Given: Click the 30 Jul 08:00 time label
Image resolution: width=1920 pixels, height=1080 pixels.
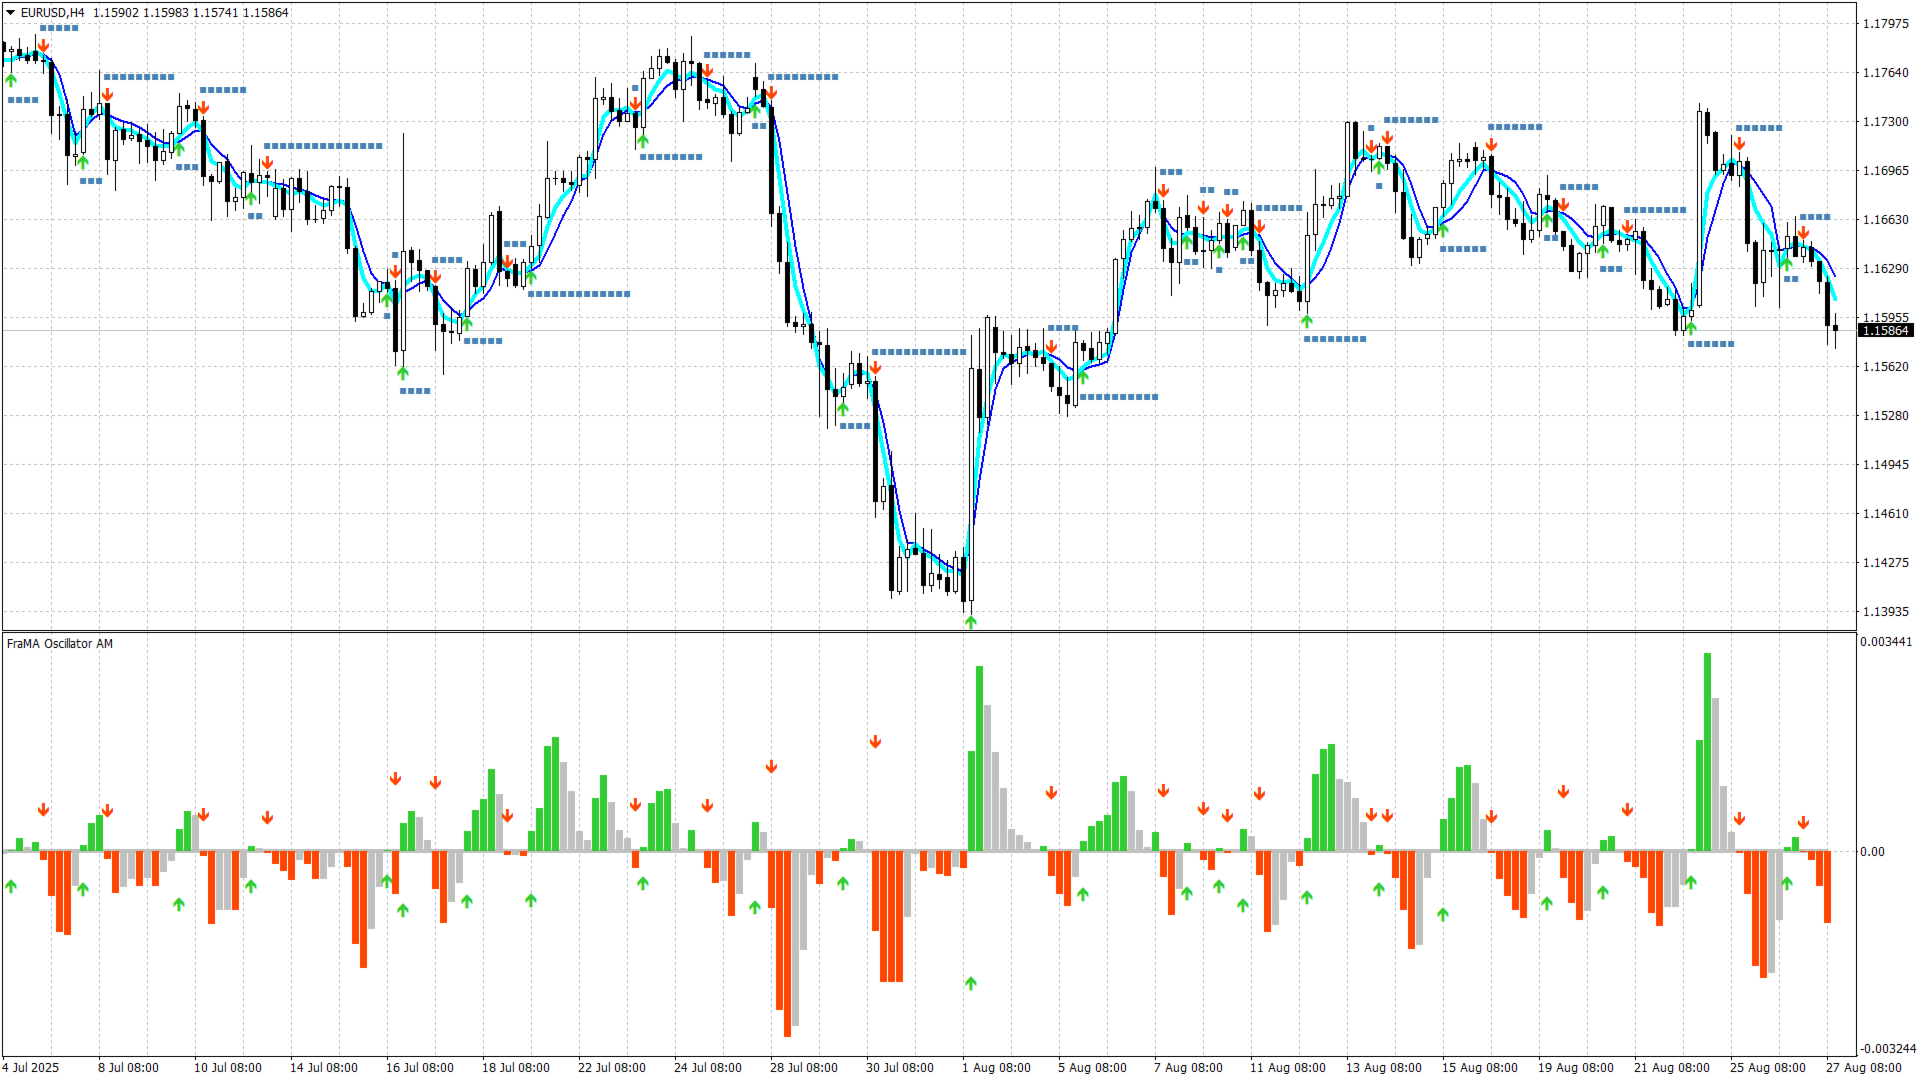Looking at the screenshot, I should (900, 1068).
